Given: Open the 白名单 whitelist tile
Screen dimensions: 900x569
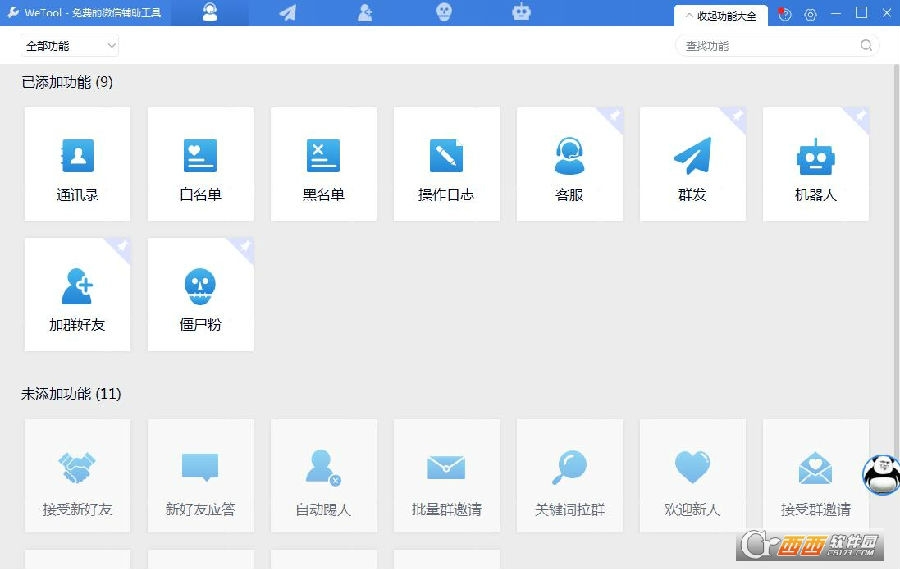Looking at the screenshot, I should 200,164.
